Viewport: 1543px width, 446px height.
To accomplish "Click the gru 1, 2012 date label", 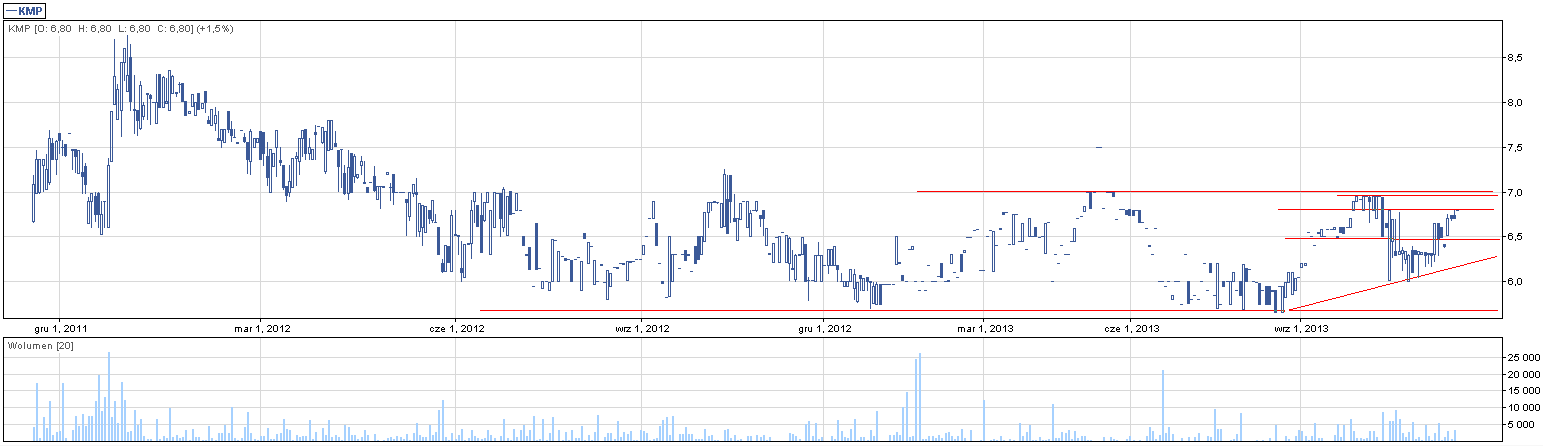I will (824, 327).
